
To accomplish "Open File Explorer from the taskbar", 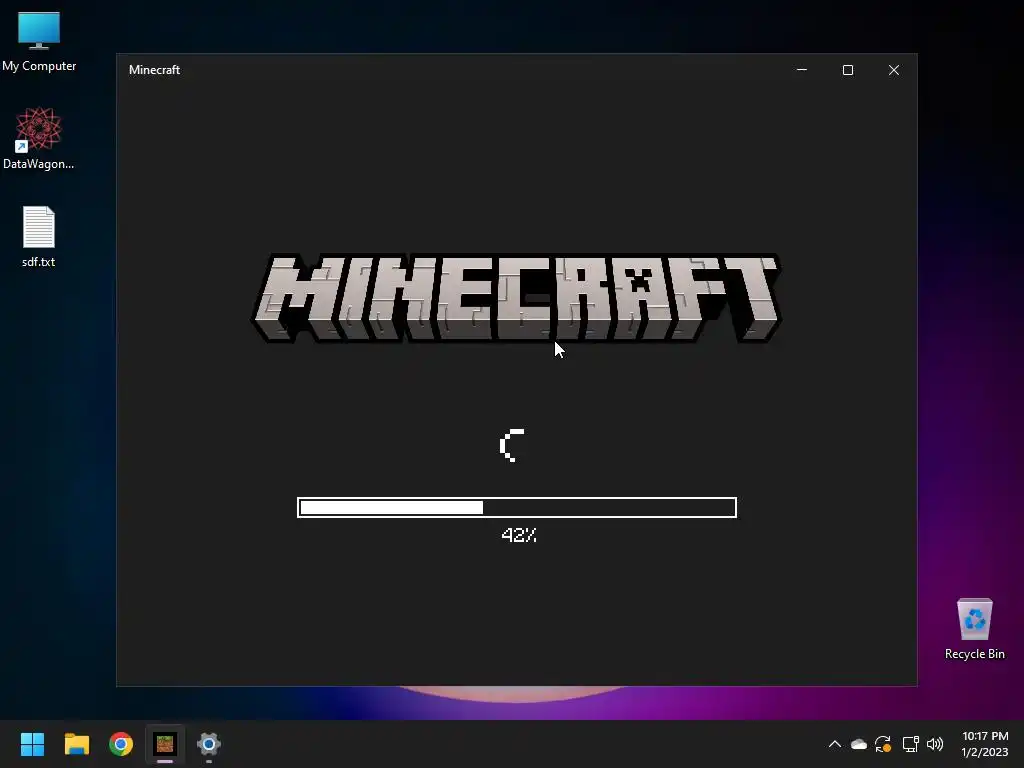I will (x=76, y=744).
